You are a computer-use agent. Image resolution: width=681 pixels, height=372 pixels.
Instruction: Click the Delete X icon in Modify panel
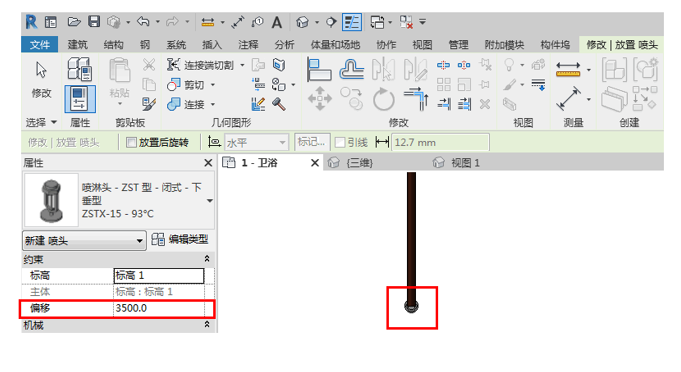click(485, 104)
